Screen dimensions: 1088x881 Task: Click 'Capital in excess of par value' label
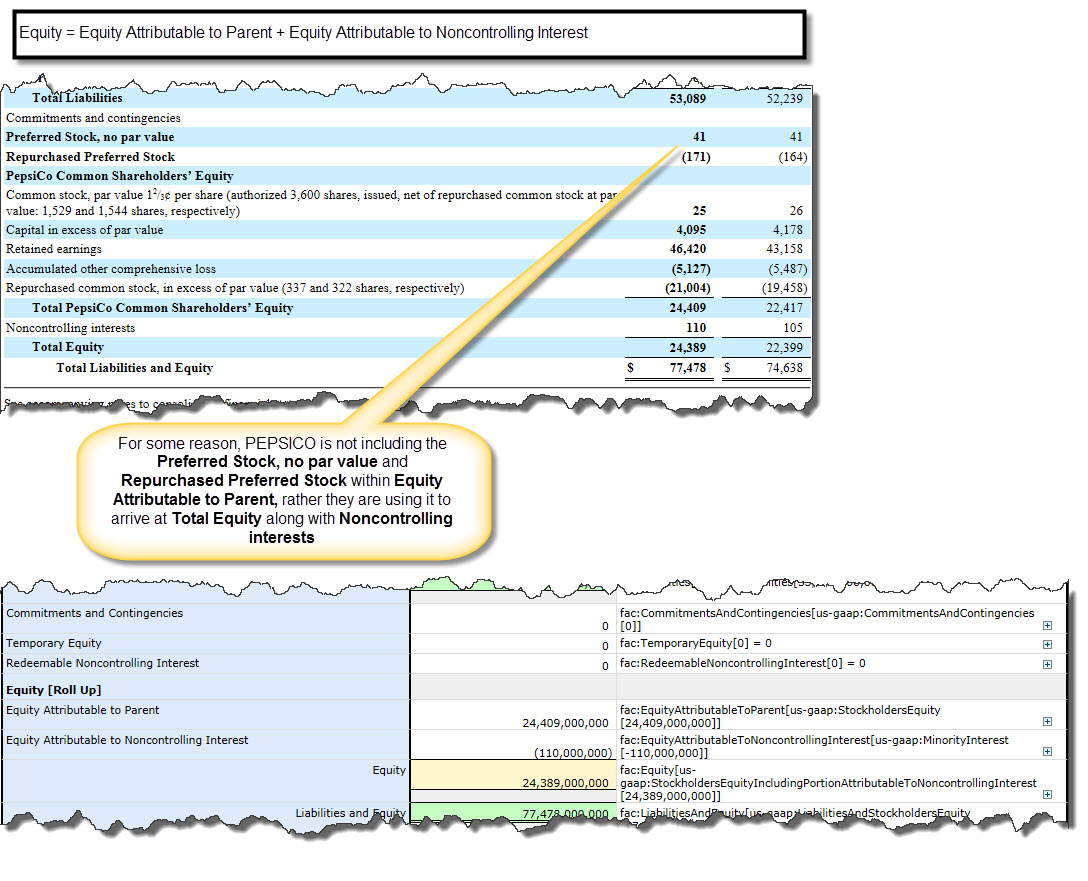(85, 230)
